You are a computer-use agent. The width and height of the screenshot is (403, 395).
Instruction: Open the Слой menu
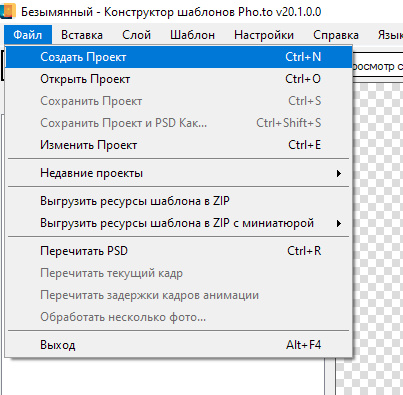tap(136, 35)
